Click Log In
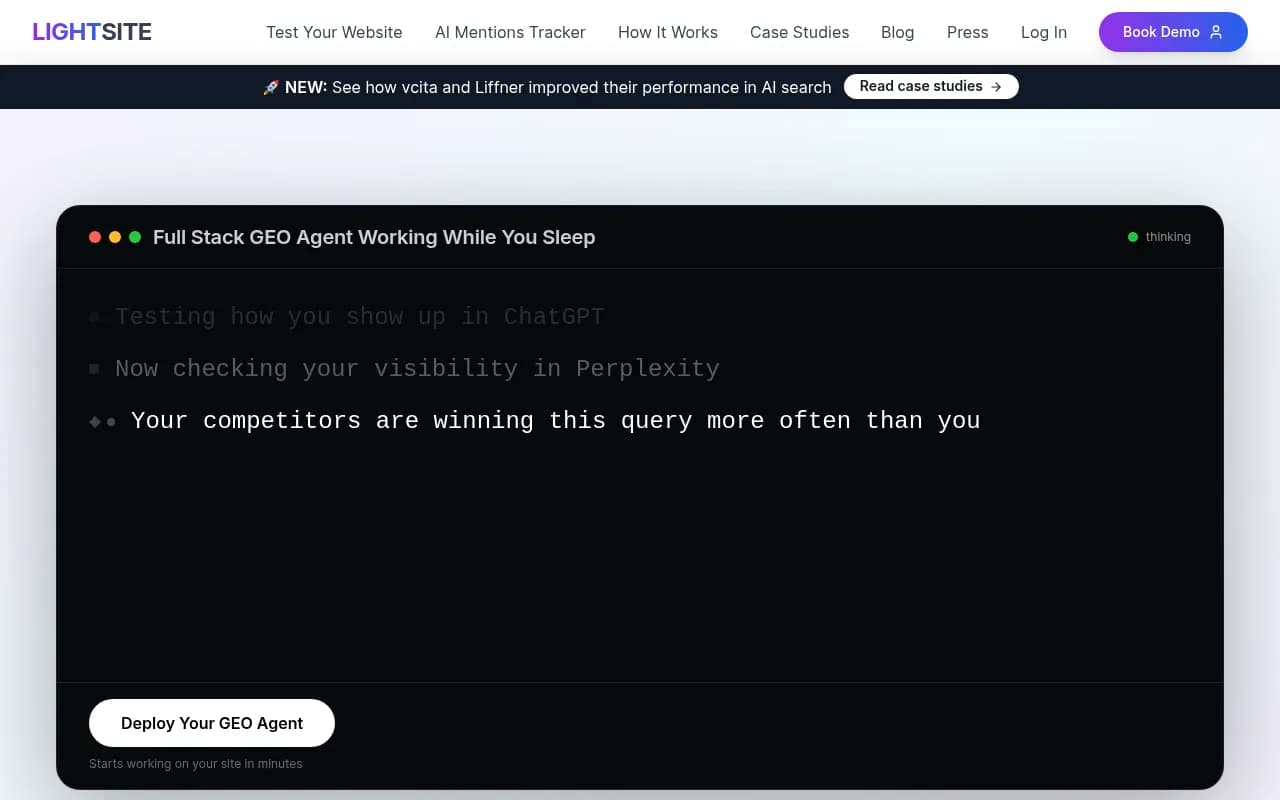 coord(1043,32)
